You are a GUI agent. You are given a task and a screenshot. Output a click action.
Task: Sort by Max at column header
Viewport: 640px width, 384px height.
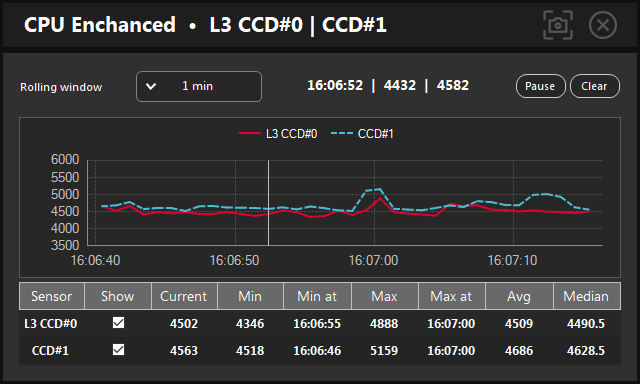[451, 296]
